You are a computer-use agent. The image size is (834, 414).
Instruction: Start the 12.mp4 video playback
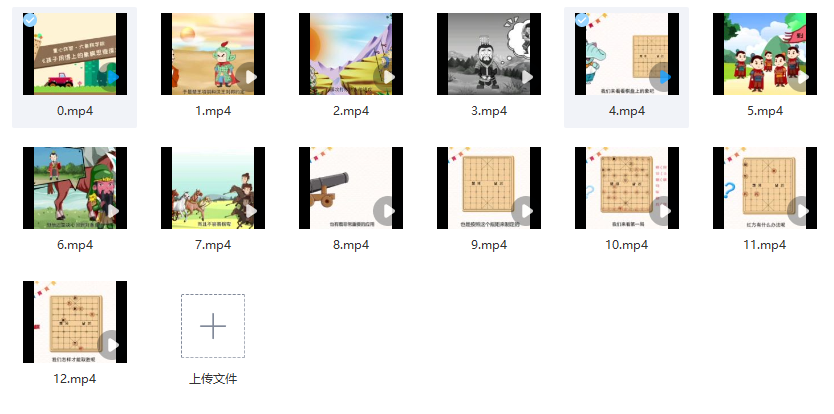tap(111, 345)
